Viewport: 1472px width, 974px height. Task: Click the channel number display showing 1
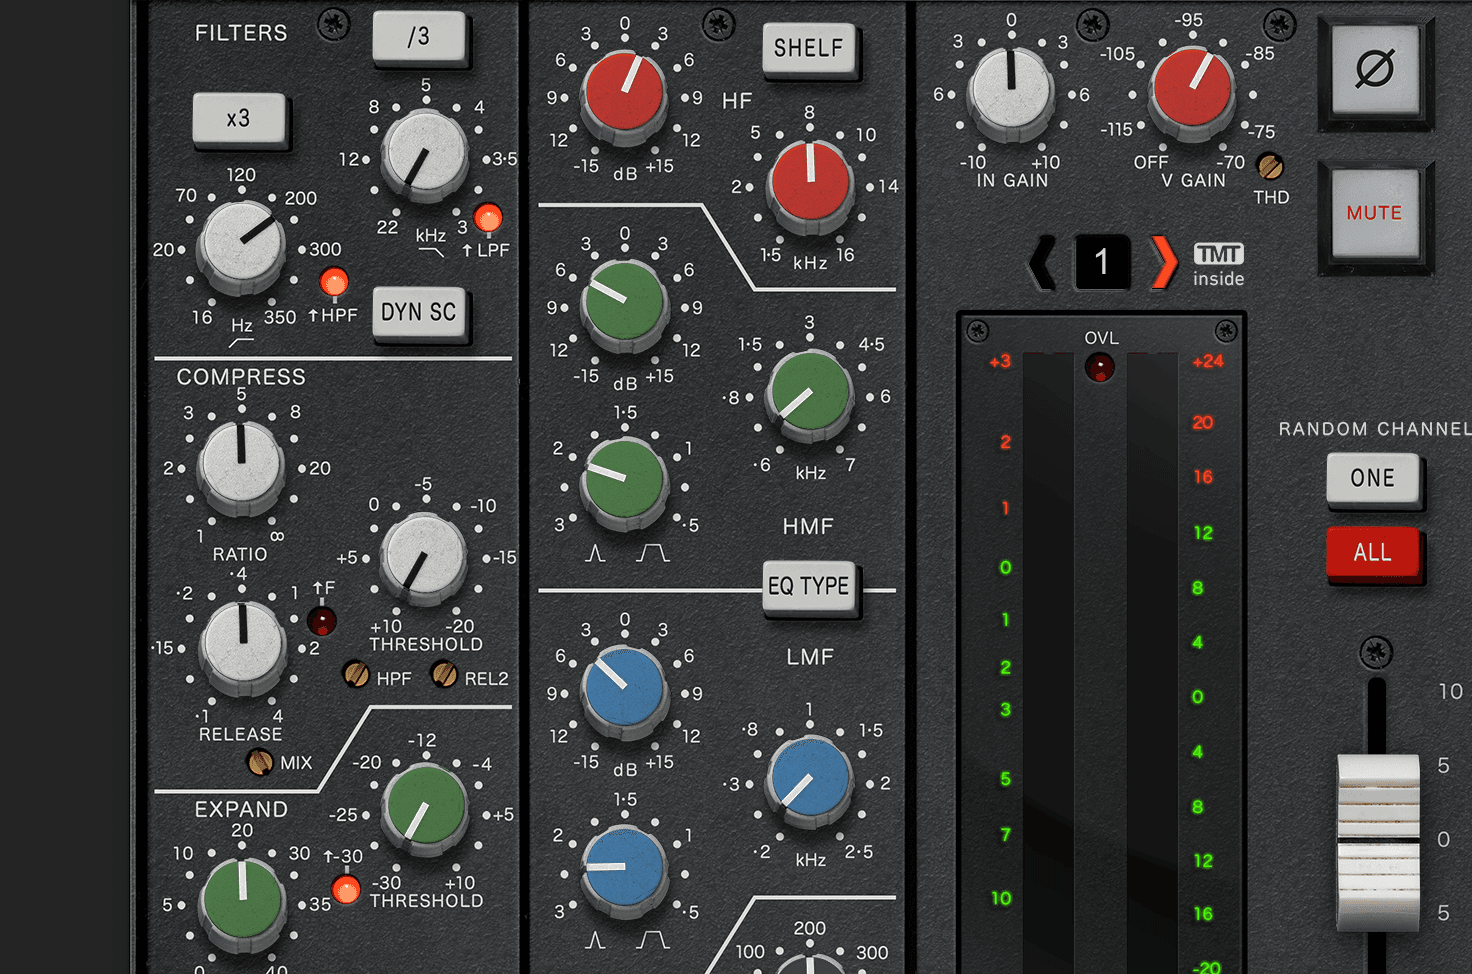(x=1102, y=262)
